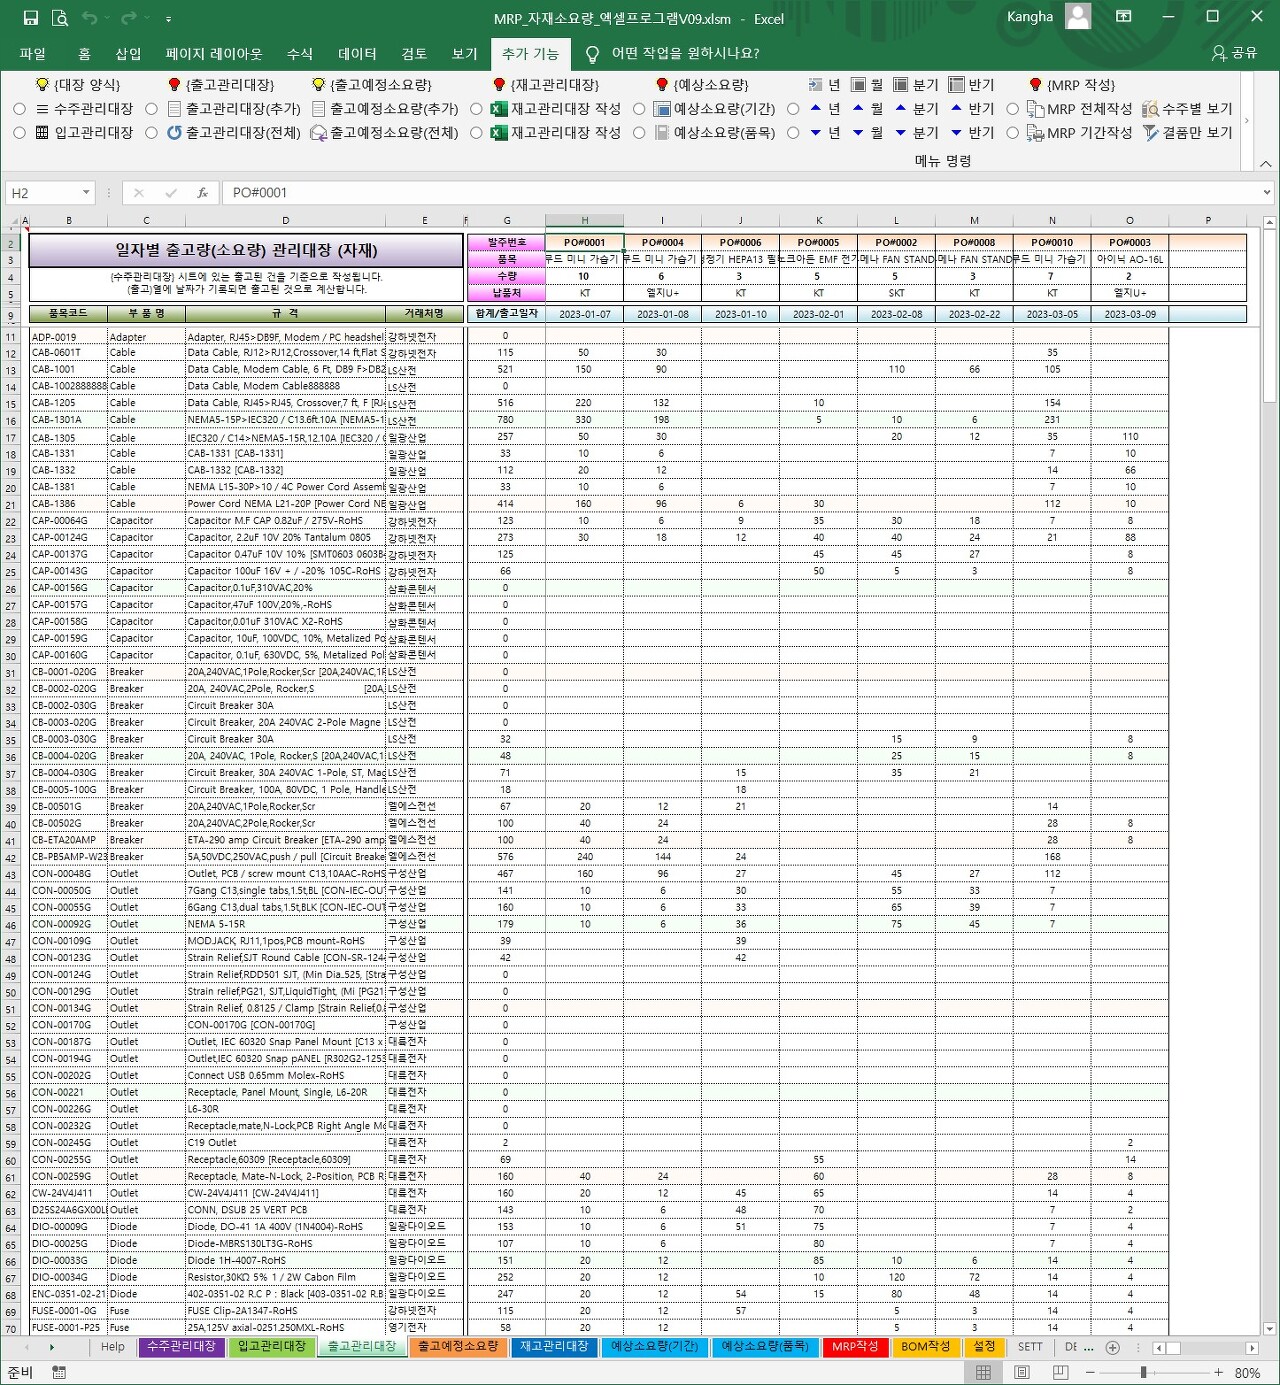Click the top-row 분기 view icon
1280x1385 pixels.
[x=900, y=85]
